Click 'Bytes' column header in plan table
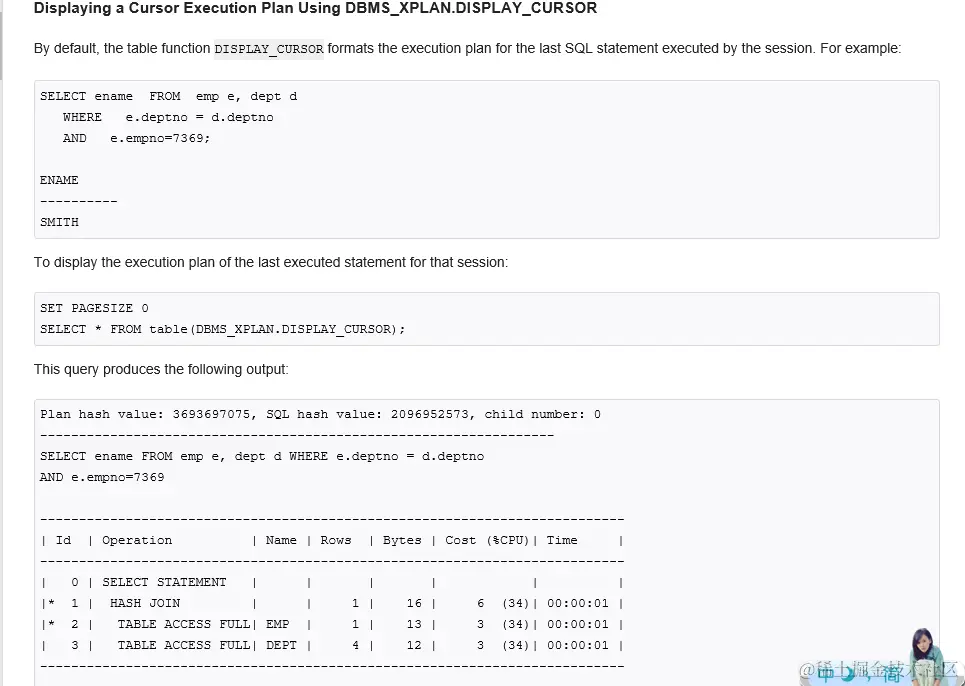 coord(402,540)
